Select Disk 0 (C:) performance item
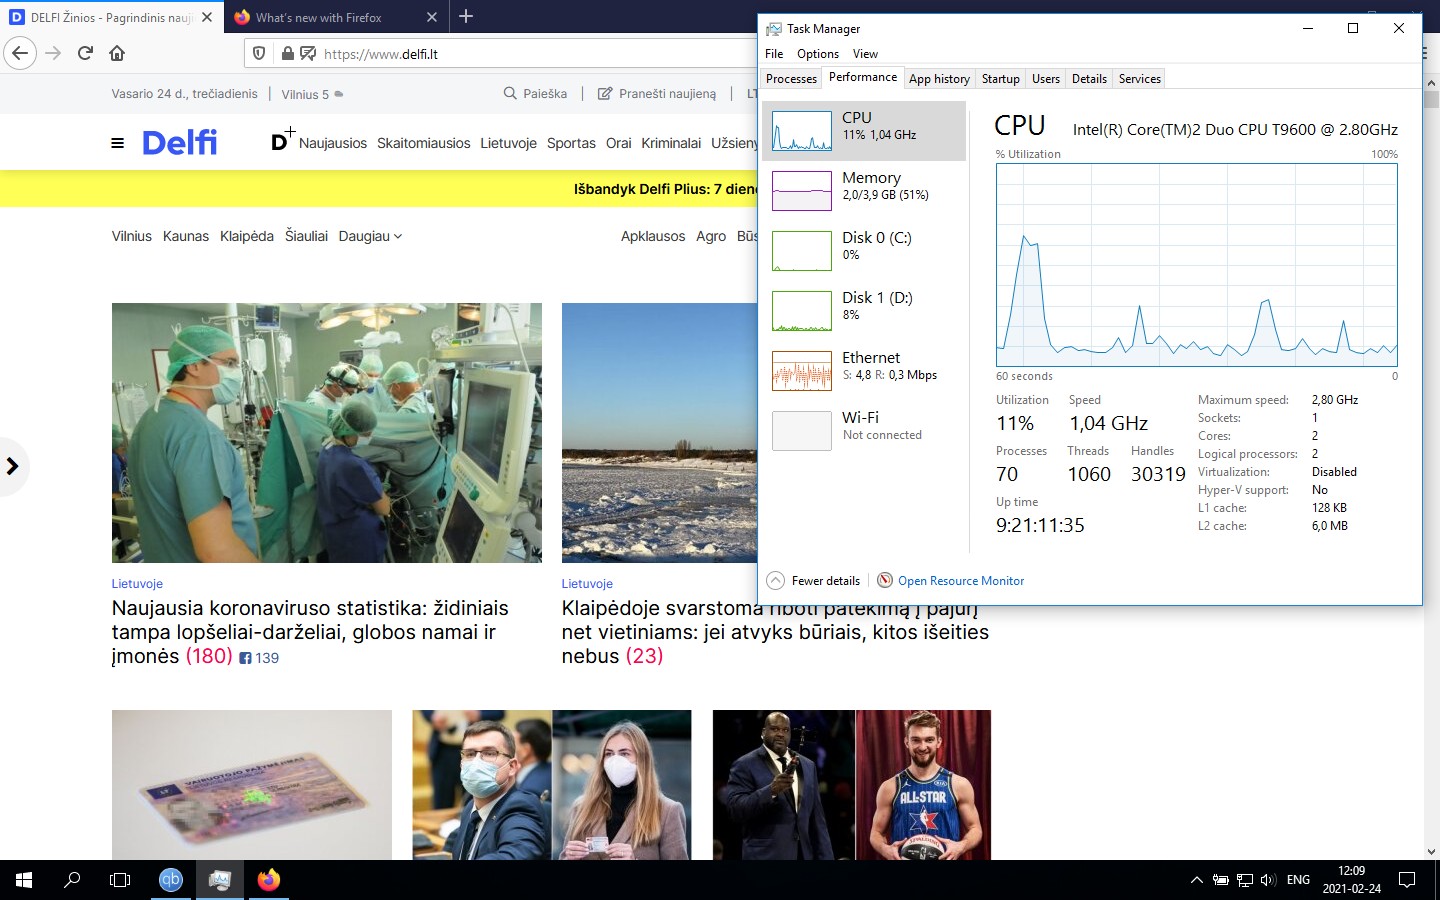1440x900 pixels. 864,251
